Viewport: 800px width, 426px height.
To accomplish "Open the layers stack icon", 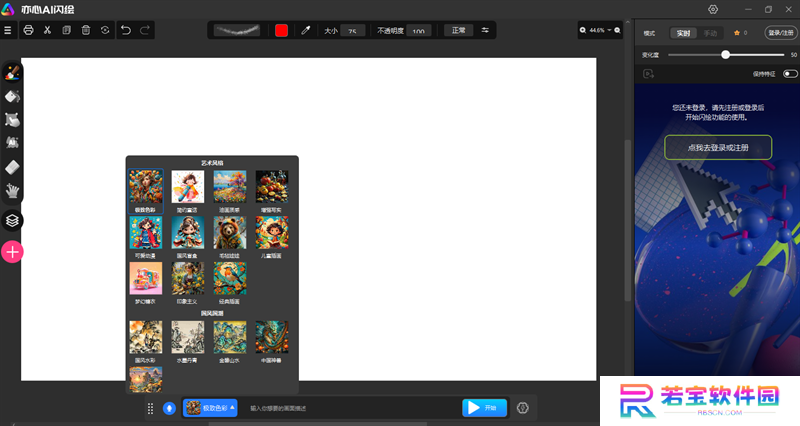I will click(12, 220).
